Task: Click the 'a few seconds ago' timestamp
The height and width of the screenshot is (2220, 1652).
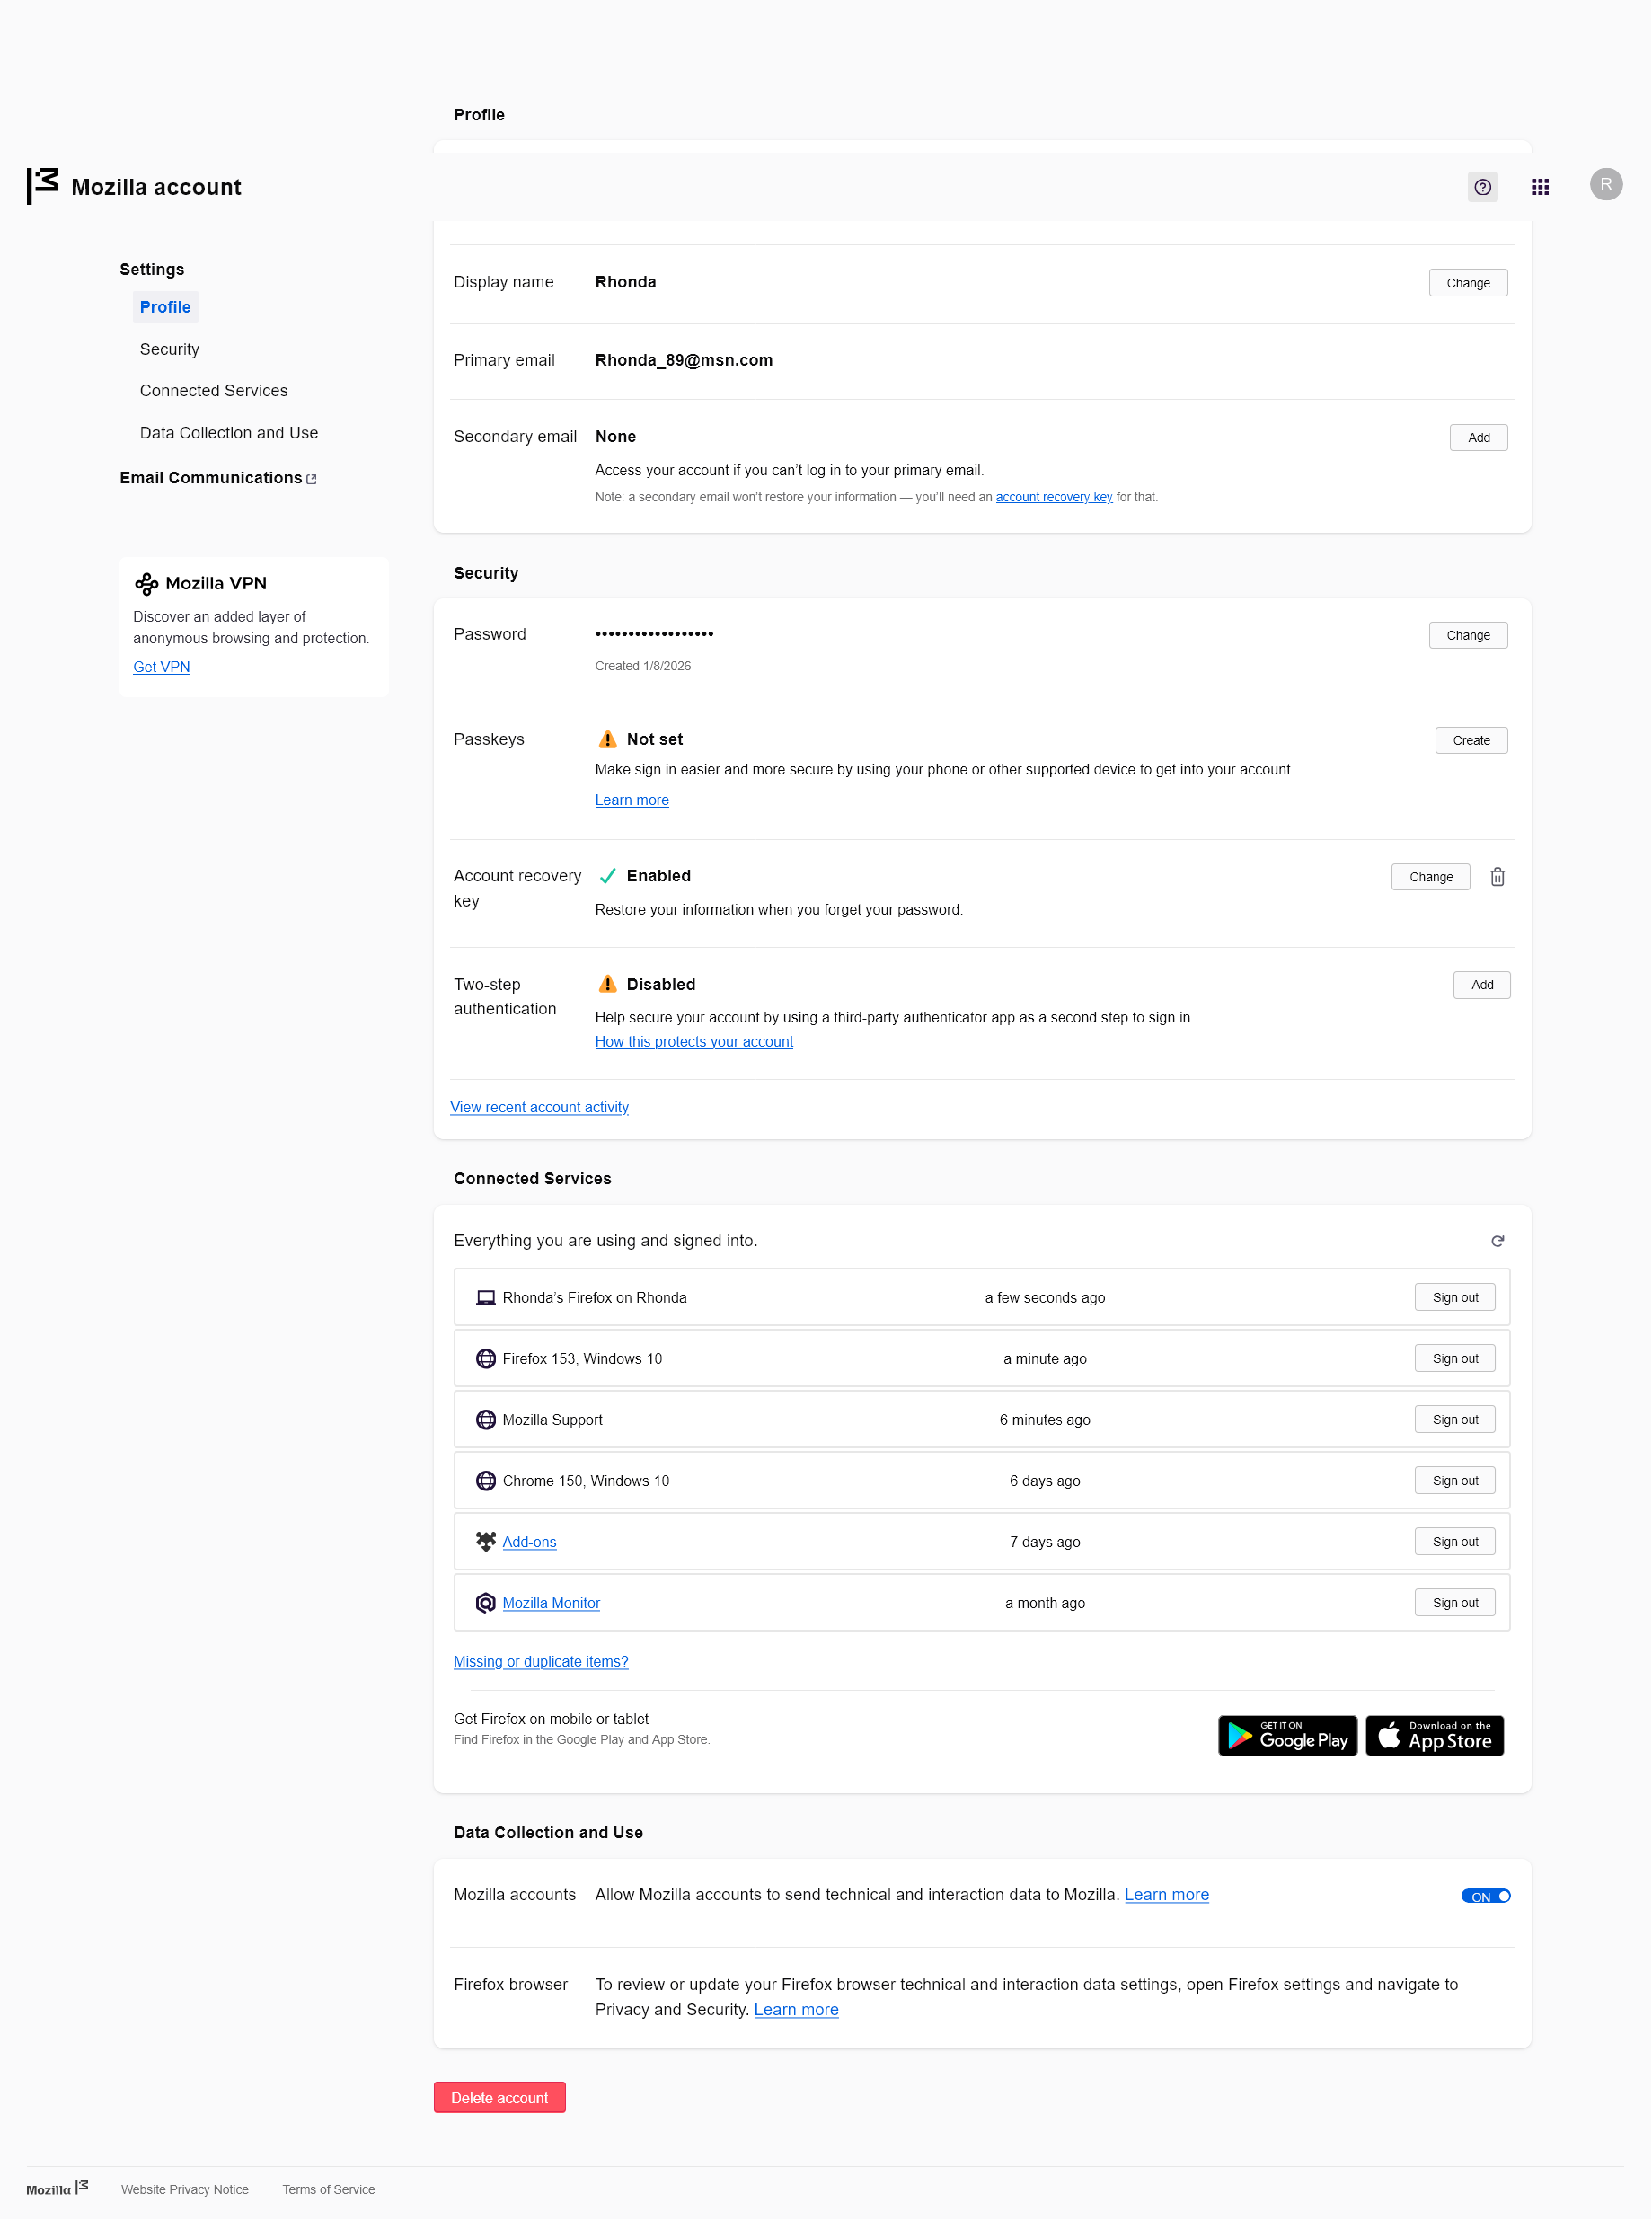Action: click(x=1044, y=1298)
